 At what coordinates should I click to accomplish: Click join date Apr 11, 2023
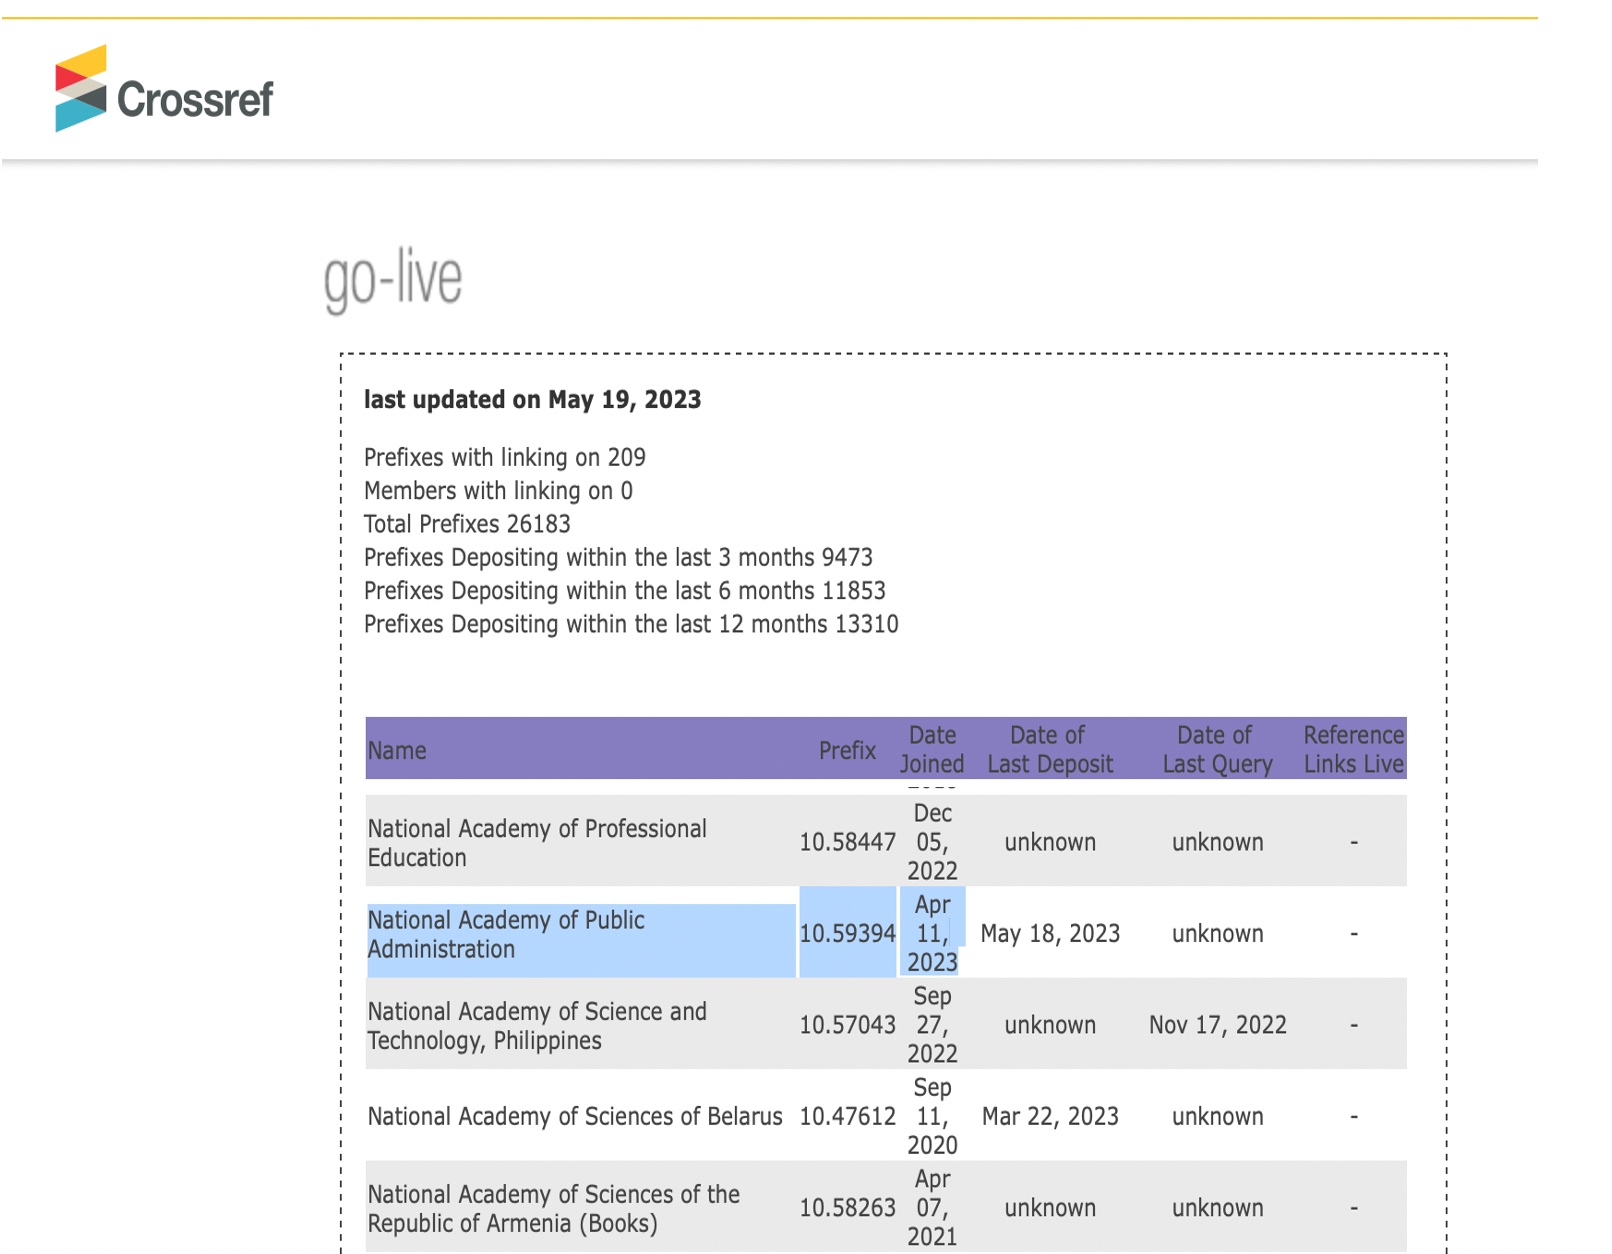click(932, 933)
